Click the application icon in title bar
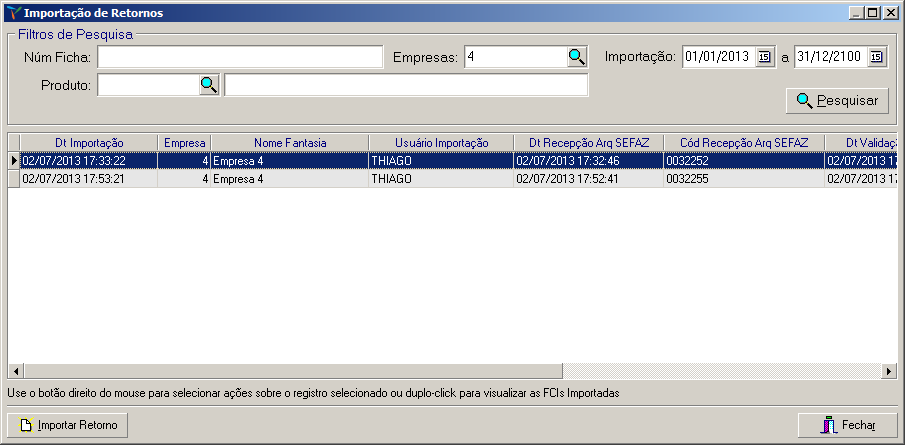The image size is (905, 447). pyautogui.click(x=12, y=13)
